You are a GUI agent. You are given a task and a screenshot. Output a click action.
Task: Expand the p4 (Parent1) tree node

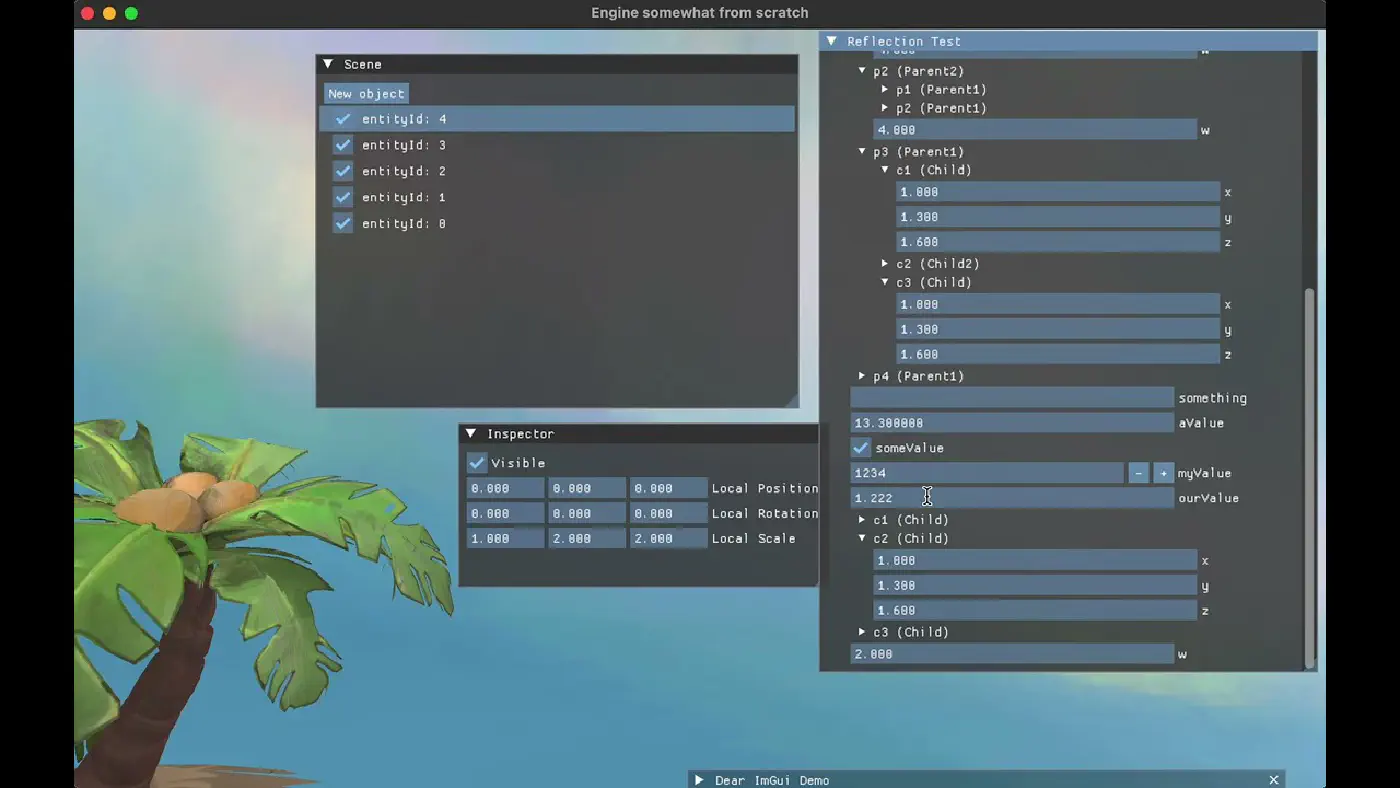[862, 376]
